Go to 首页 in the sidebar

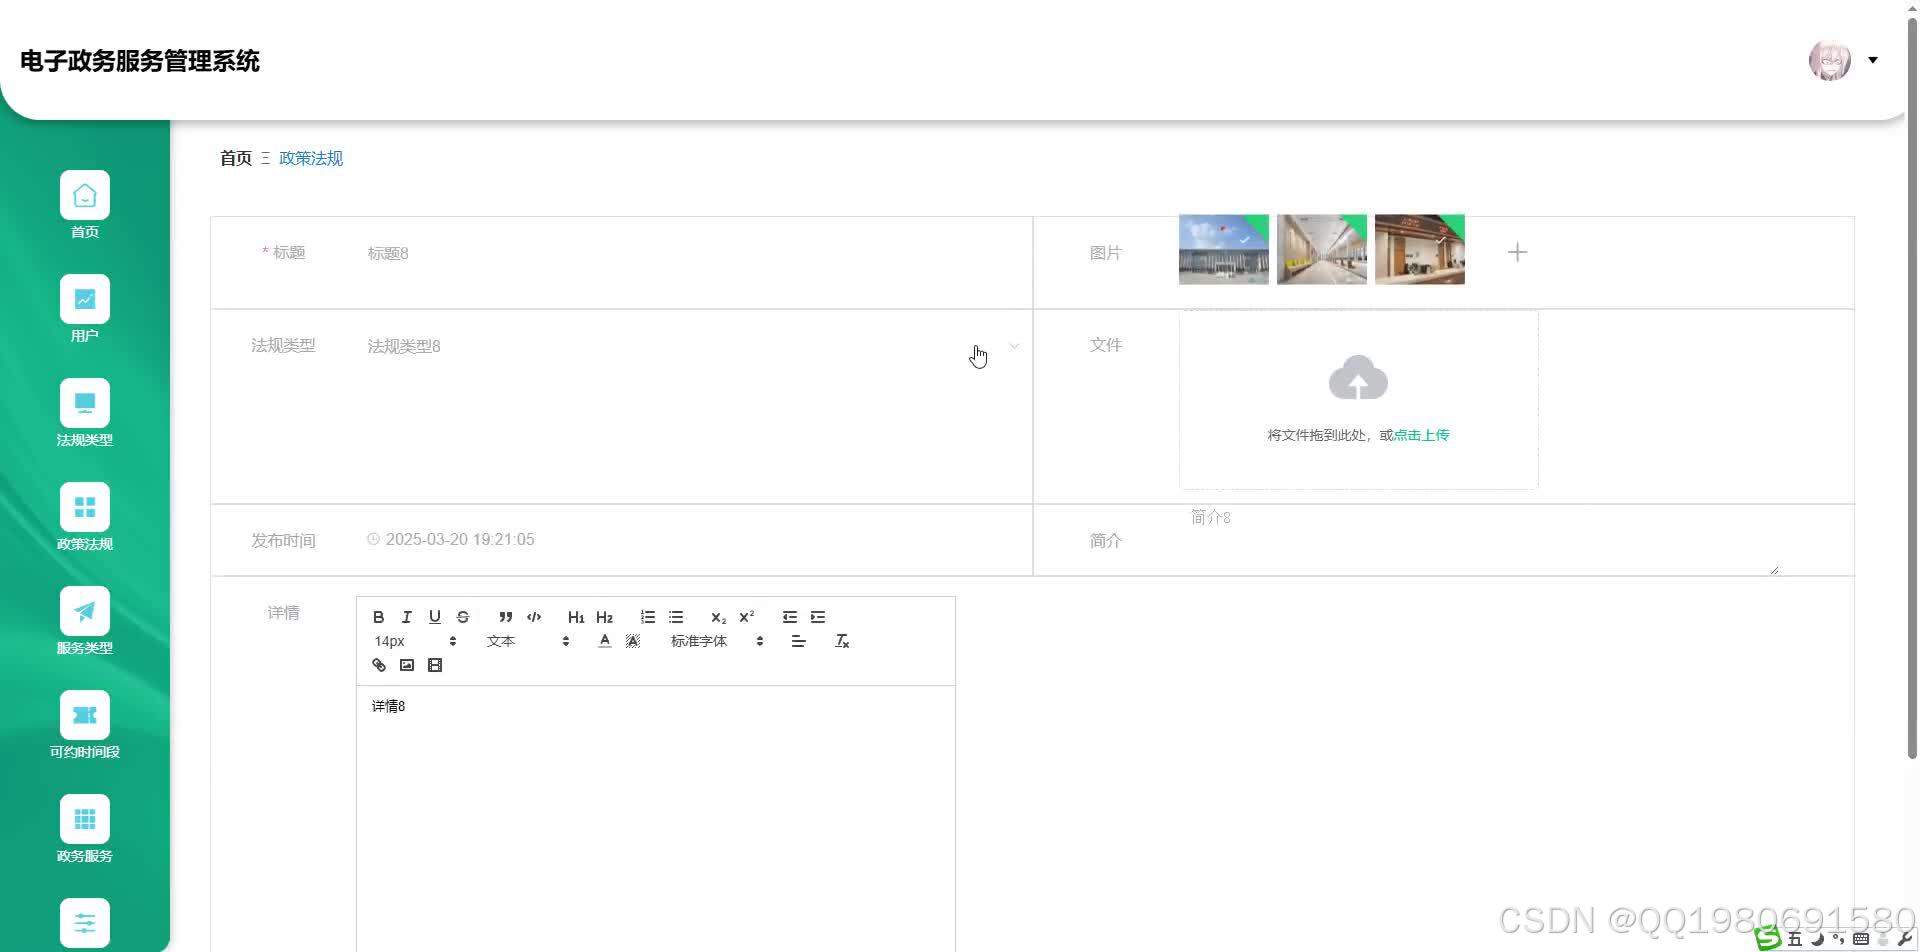pyautogui.click(x=85, y=205)
